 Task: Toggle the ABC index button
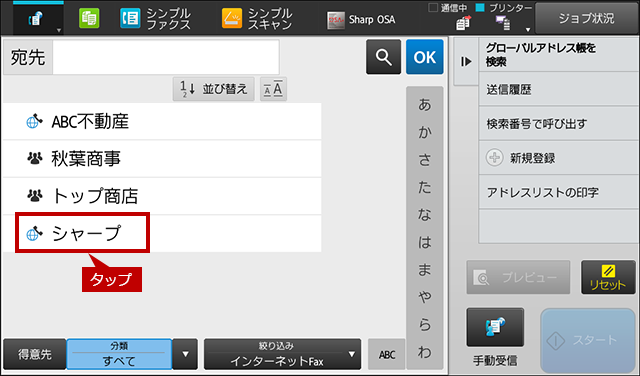387,354
